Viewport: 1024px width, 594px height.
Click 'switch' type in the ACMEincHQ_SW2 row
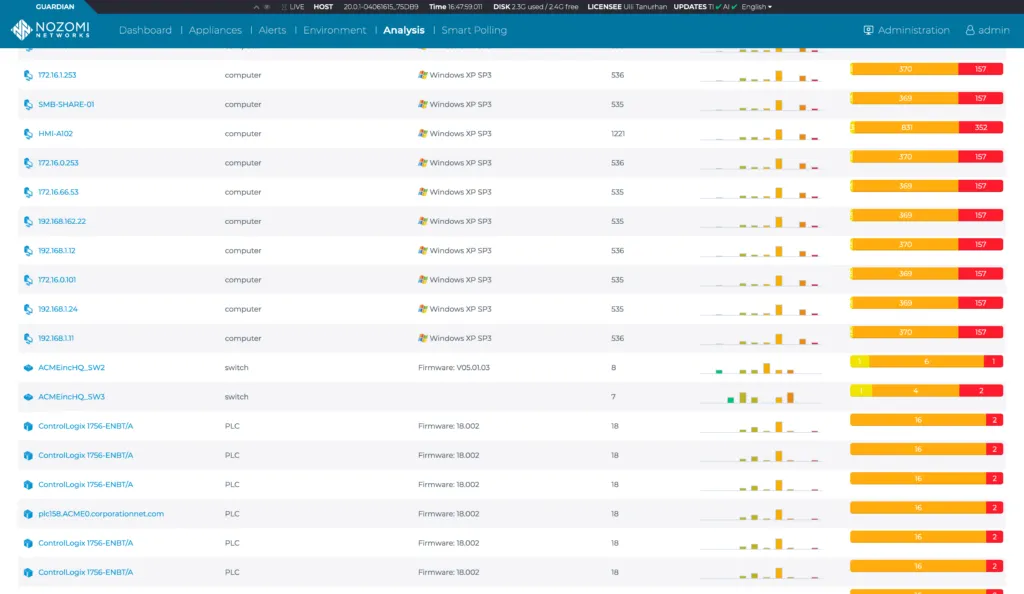point(236,367)
